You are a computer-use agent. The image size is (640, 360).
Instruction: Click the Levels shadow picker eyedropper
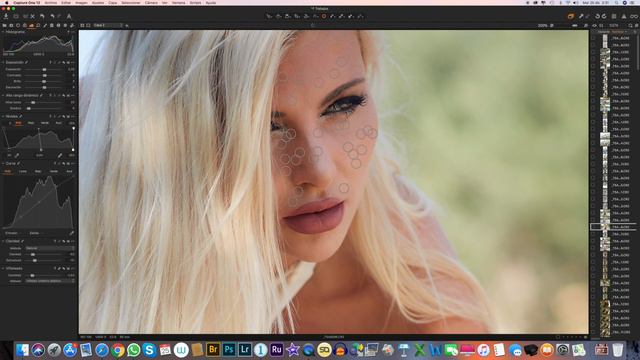[x=17, y=155]
